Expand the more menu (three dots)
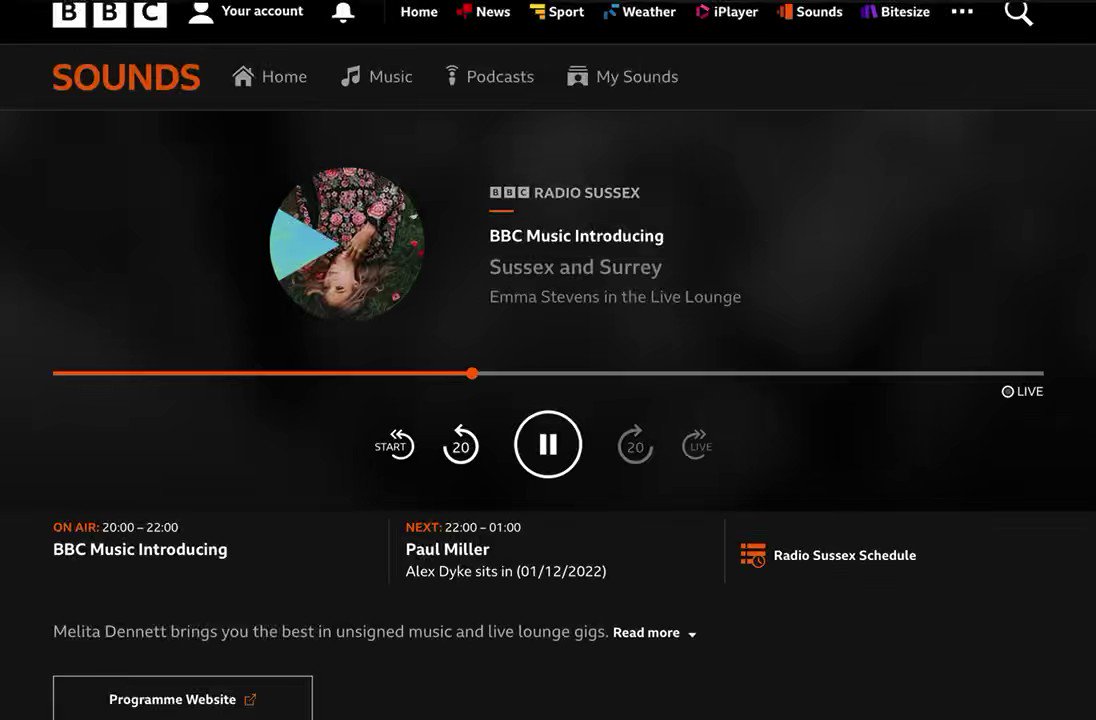Screen dimensions: 1096x720 962,11
